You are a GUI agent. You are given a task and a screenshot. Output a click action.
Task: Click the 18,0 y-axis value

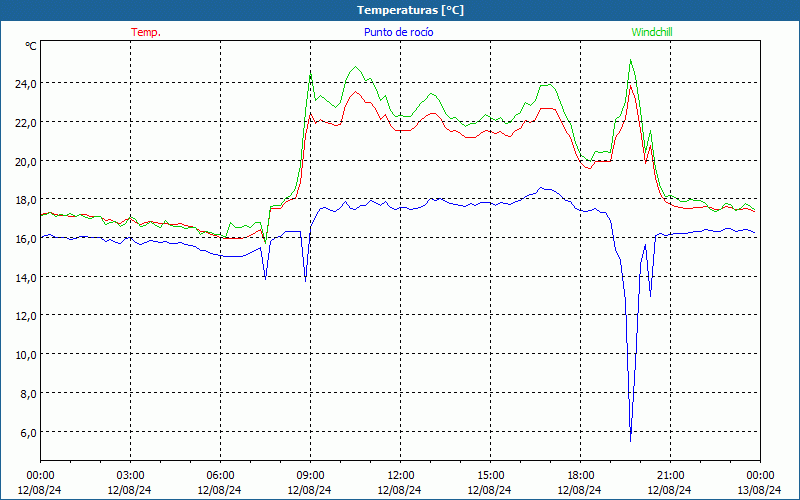26,200
